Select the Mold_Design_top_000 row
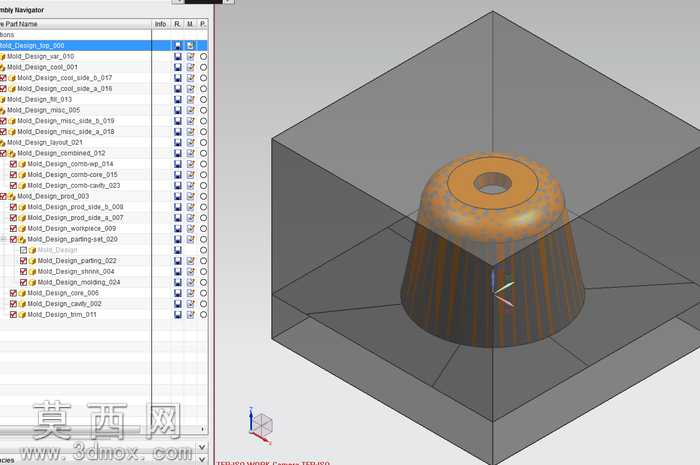The width and height of the screenshot is (700, 465). (104, 46)
